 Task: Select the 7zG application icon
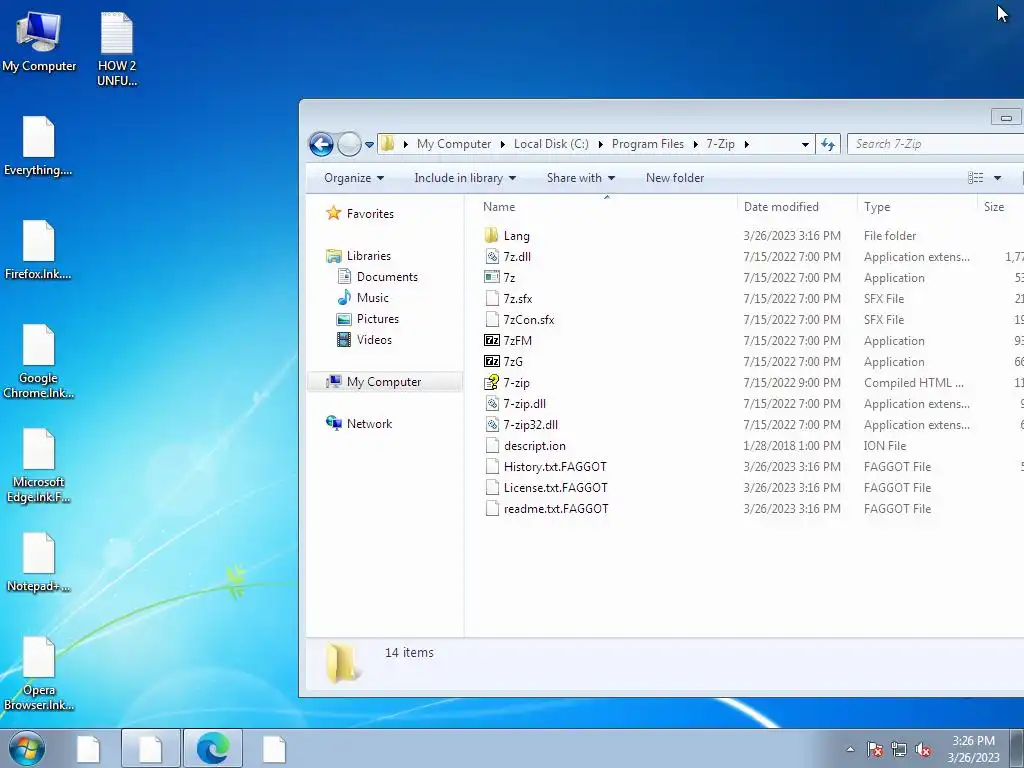(x=492, y=361)
